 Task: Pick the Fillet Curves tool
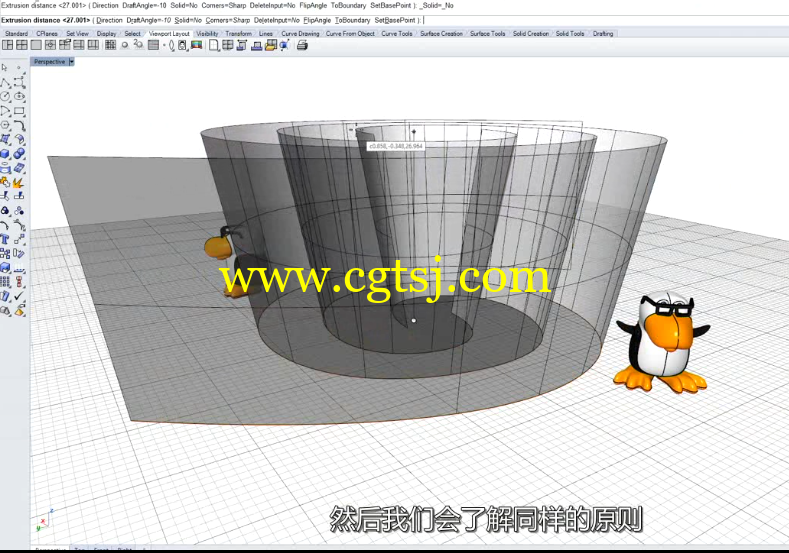click(x=19, y=125)
